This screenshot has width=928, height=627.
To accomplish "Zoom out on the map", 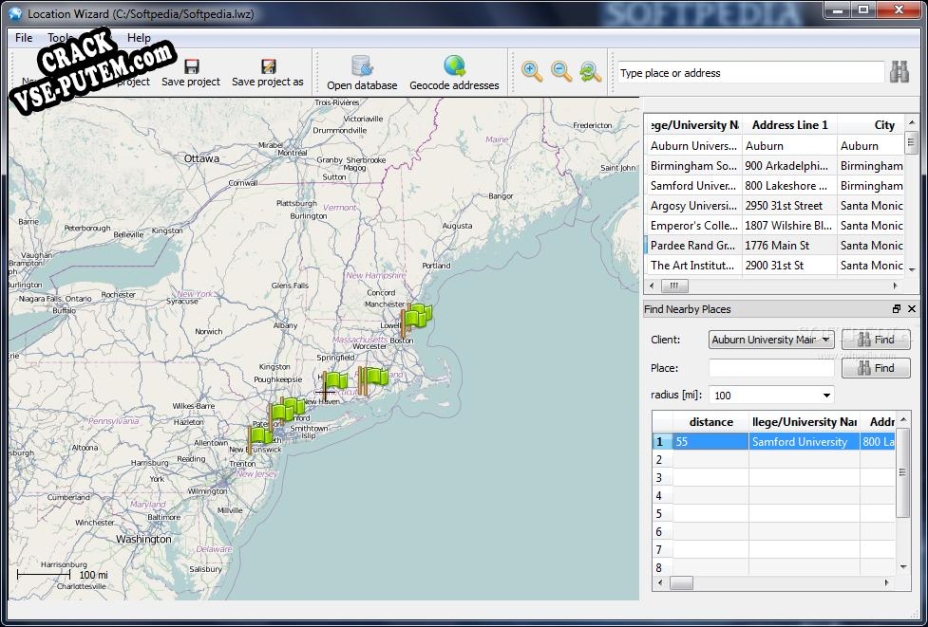I will point(562,71).
